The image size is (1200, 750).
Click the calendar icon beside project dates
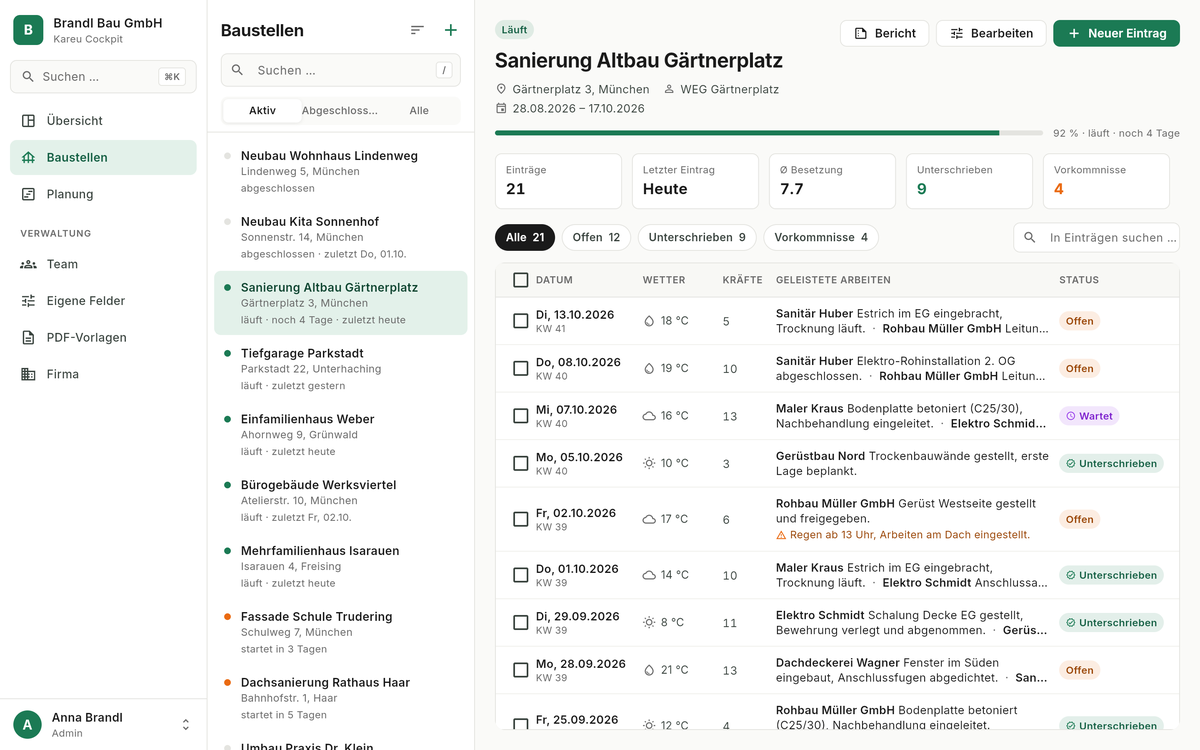501,108
